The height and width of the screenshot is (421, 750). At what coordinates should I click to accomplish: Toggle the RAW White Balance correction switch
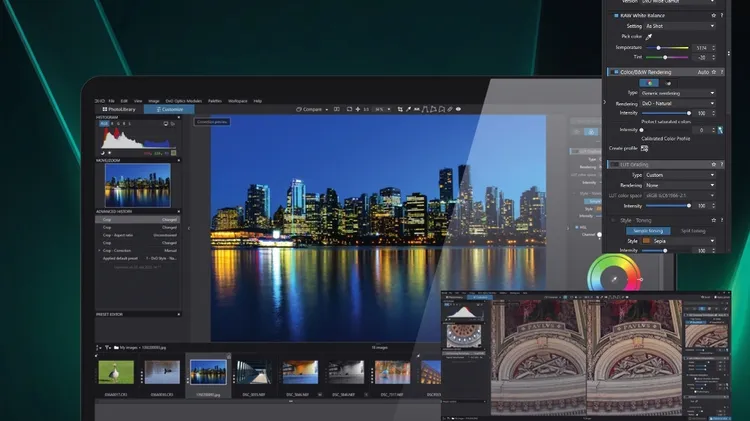(x=614, y=16)
